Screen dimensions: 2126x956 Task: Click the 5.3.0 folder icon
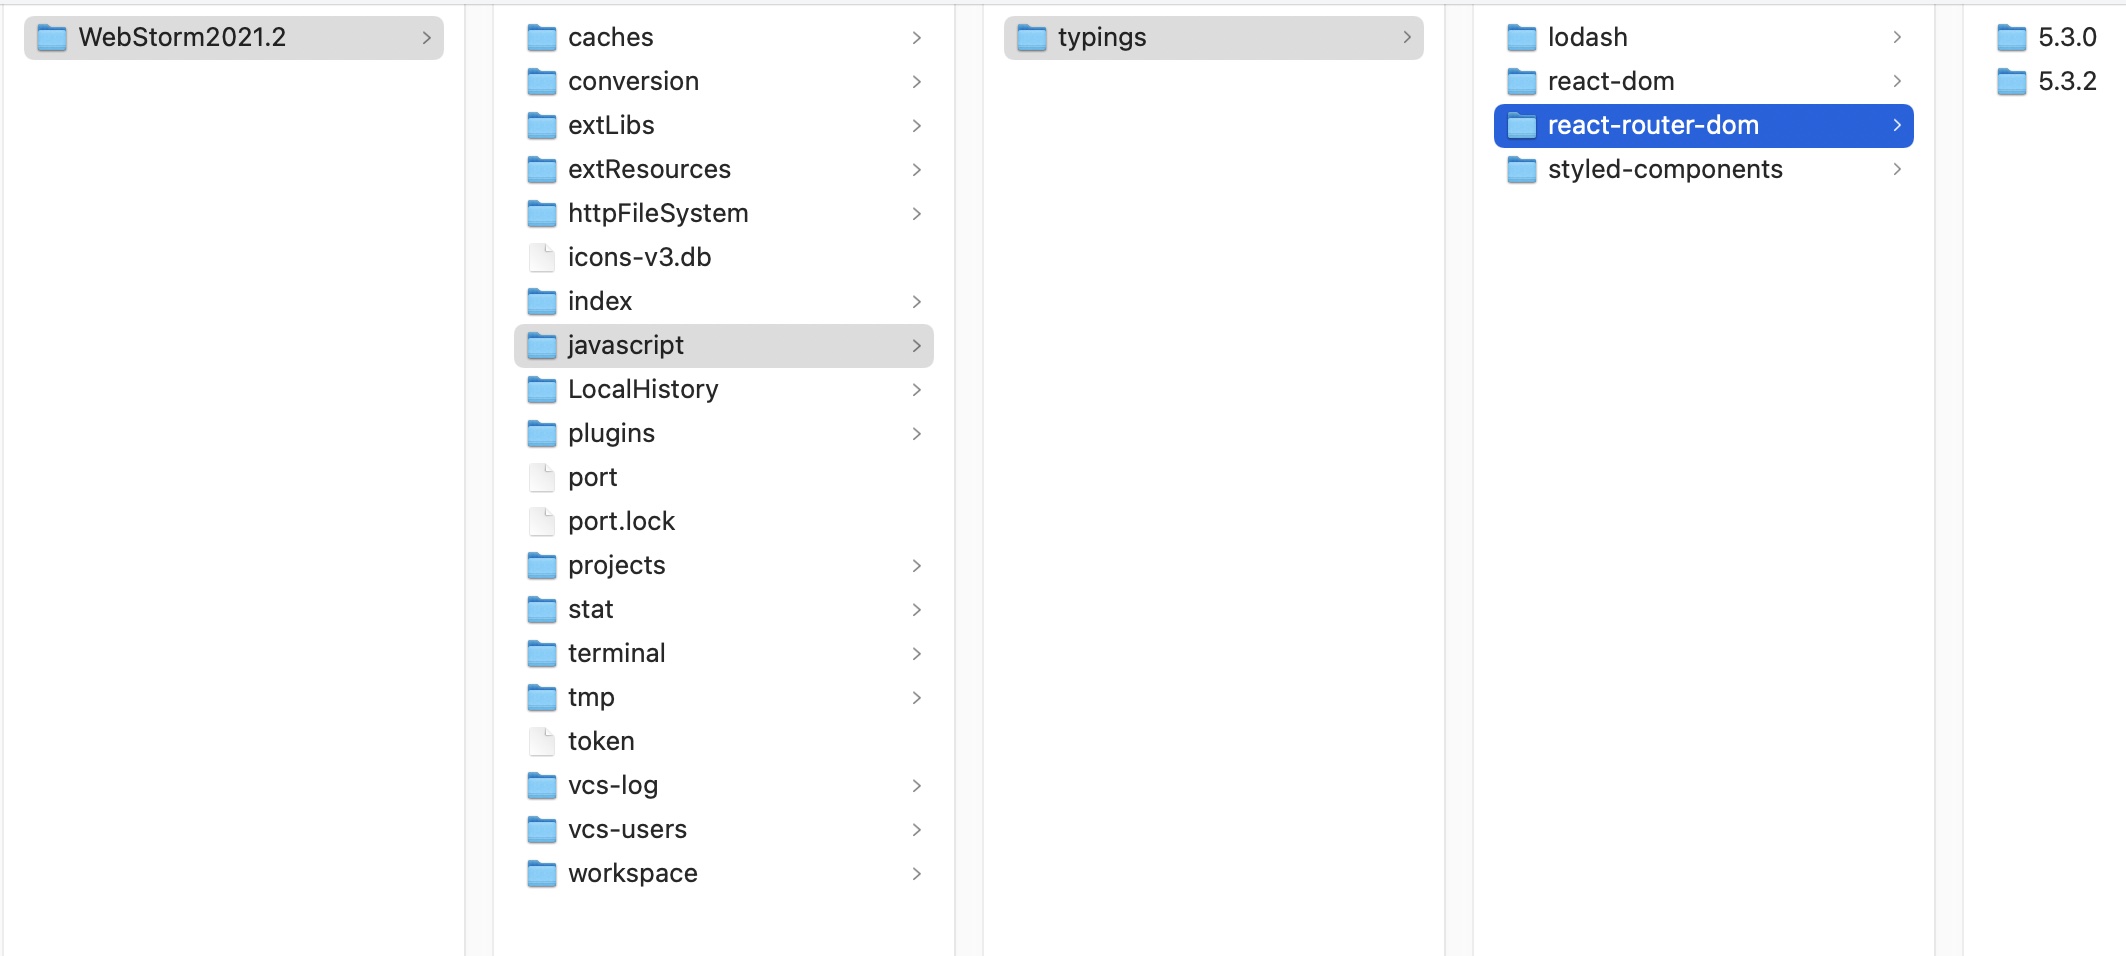point(2012,38)
